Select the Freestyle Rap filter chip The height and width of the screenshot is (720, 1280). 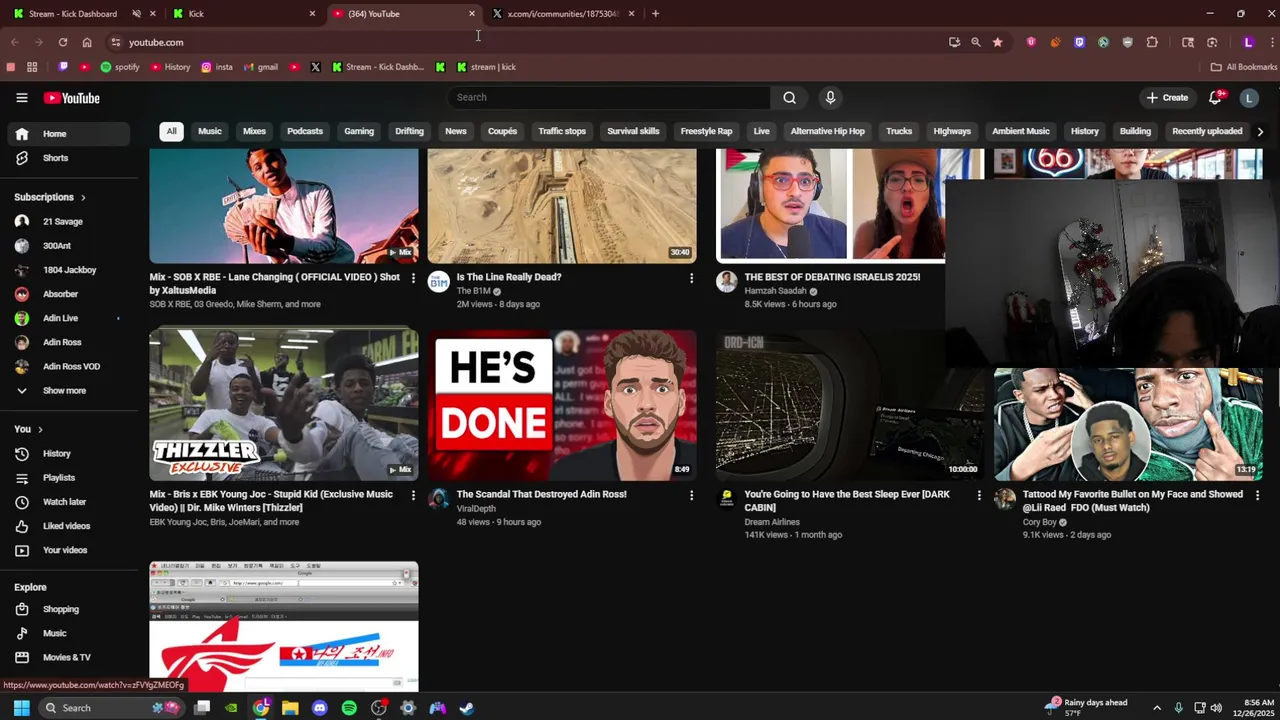coord(706,131)
